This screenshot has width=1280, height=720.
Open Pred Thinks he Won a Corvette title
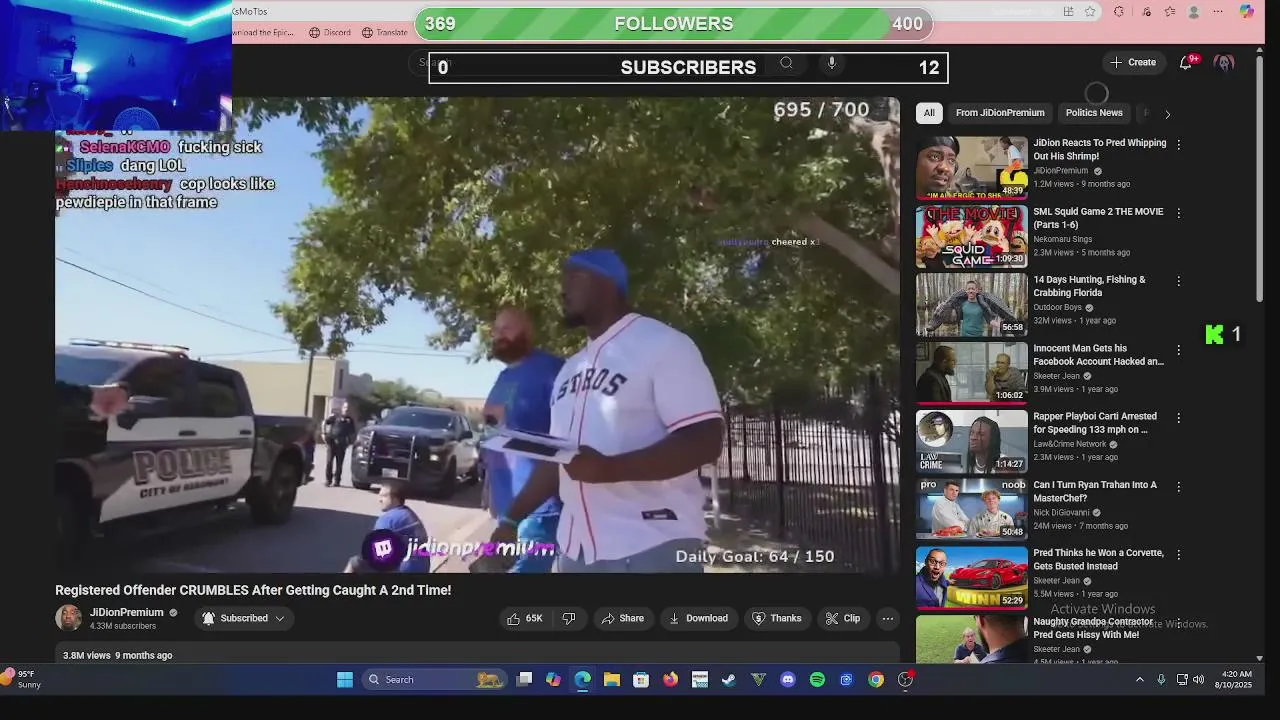tap(1098, 559)
